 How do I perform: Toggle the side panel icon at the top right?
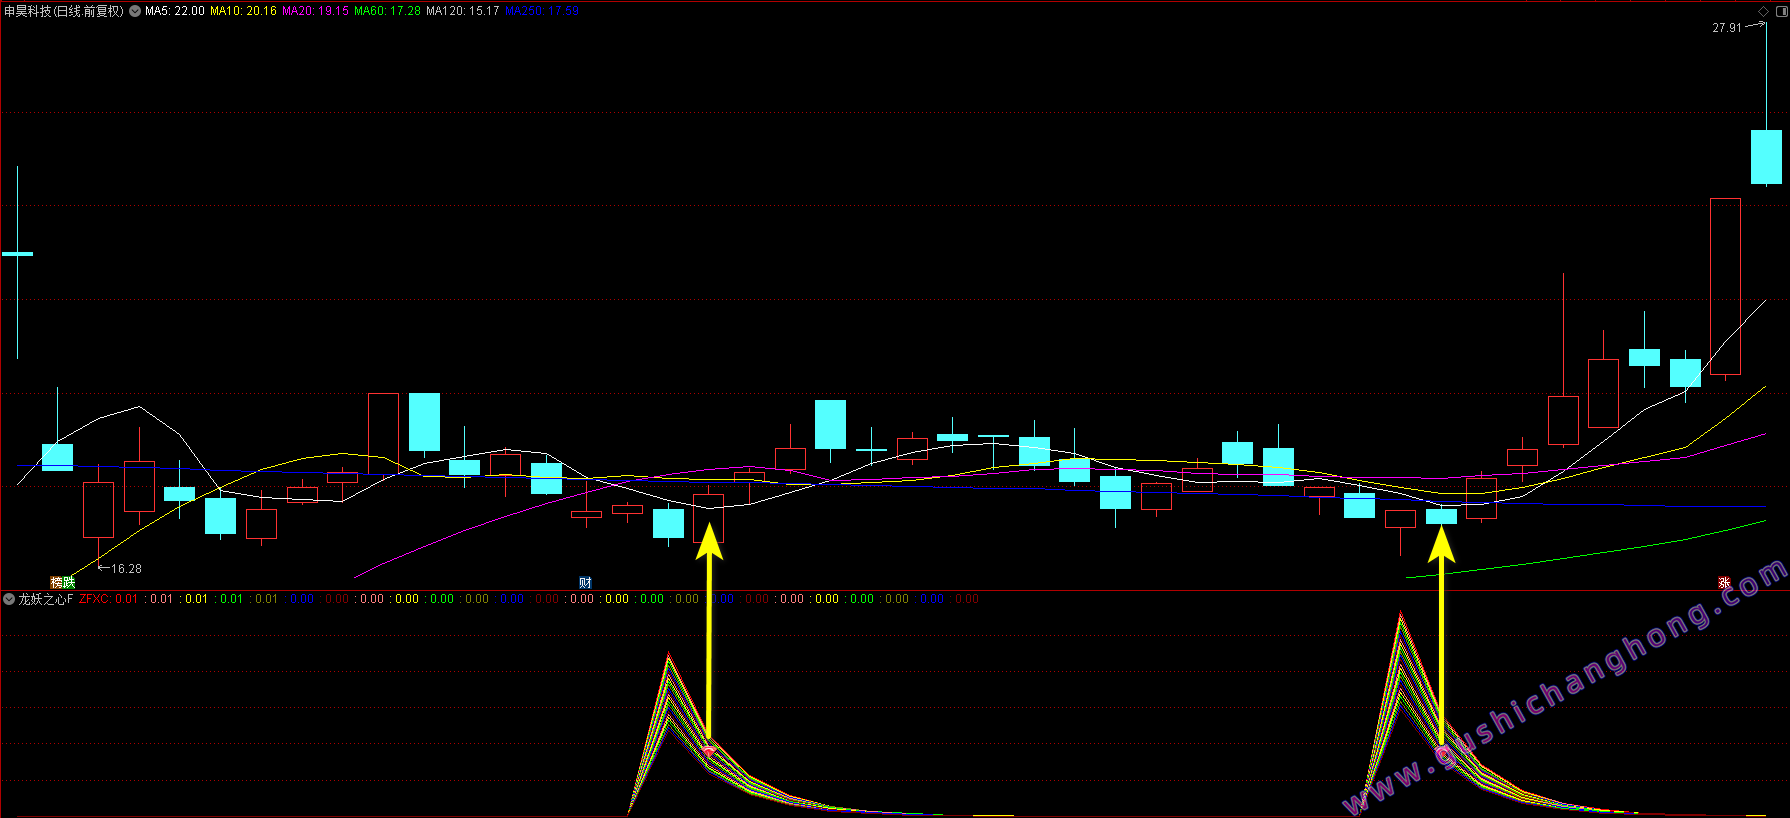coord(1781,11)
